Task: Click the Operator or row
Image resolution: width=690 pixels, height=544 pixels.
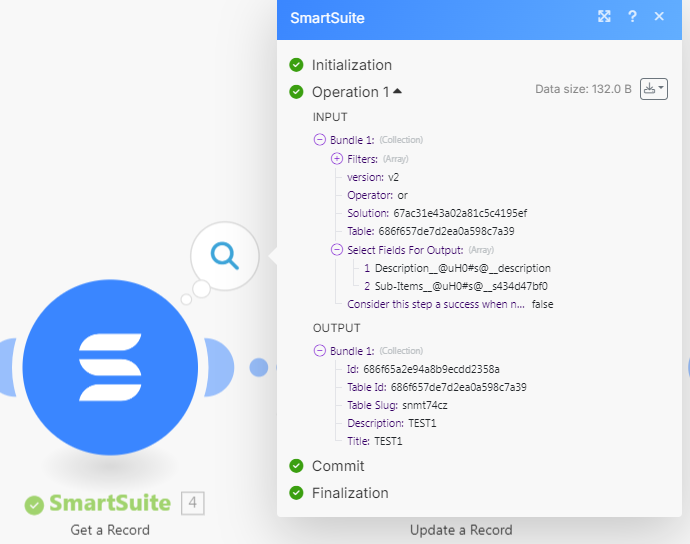Action: 377,195
